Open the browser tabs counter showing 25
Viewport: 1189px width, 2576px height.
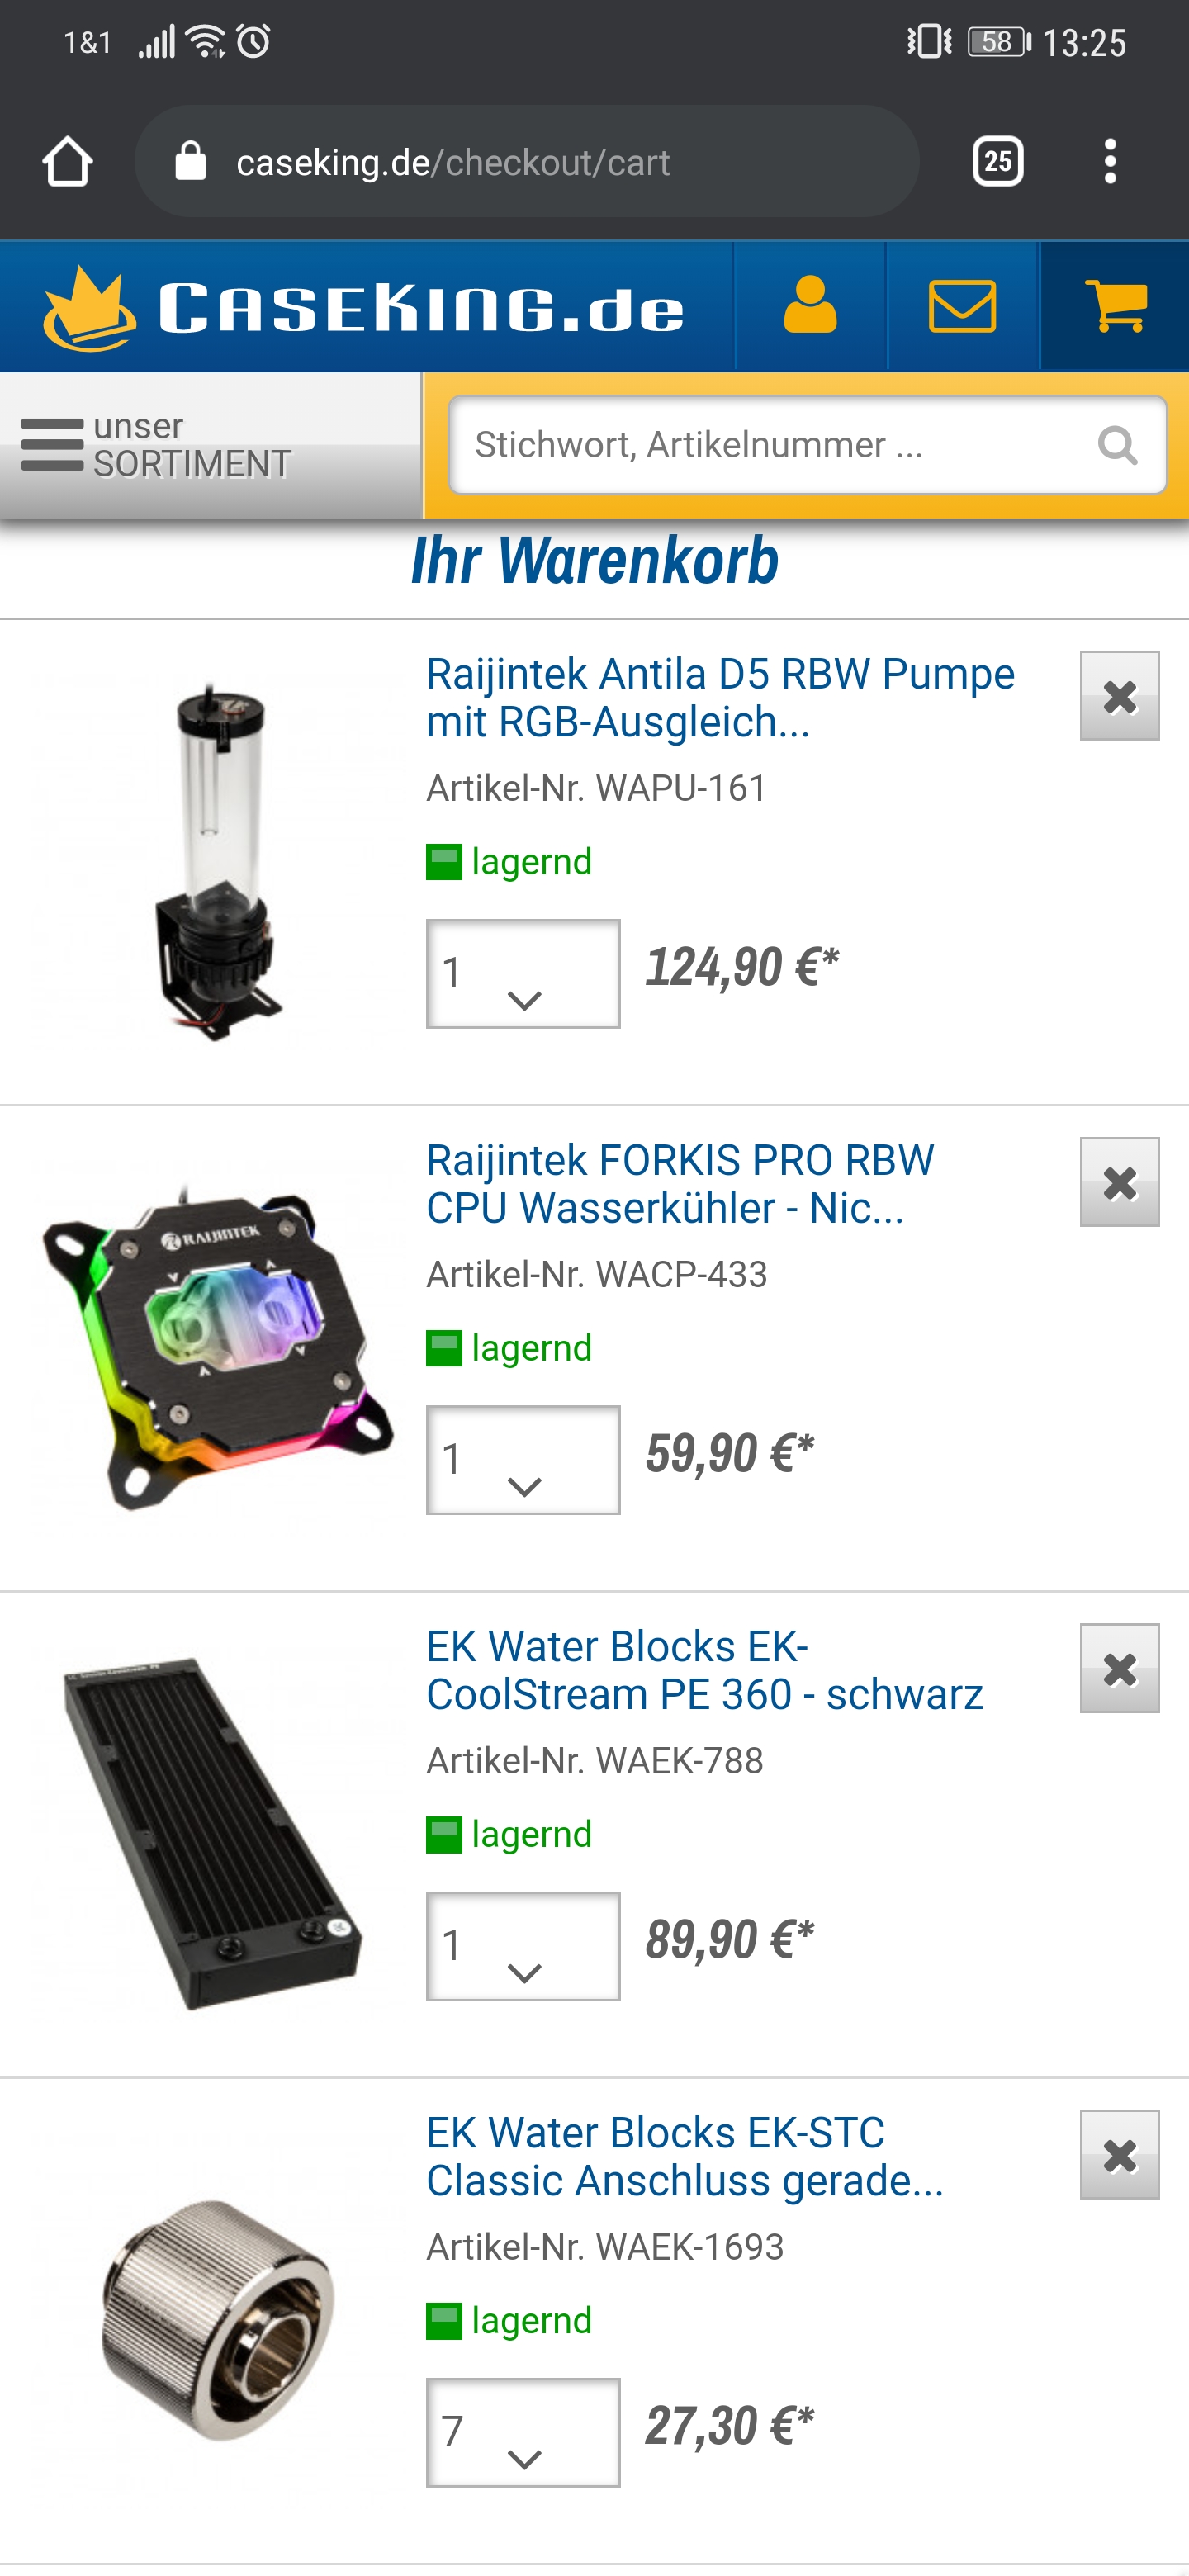pyautogui.click(x=997, y=161)
